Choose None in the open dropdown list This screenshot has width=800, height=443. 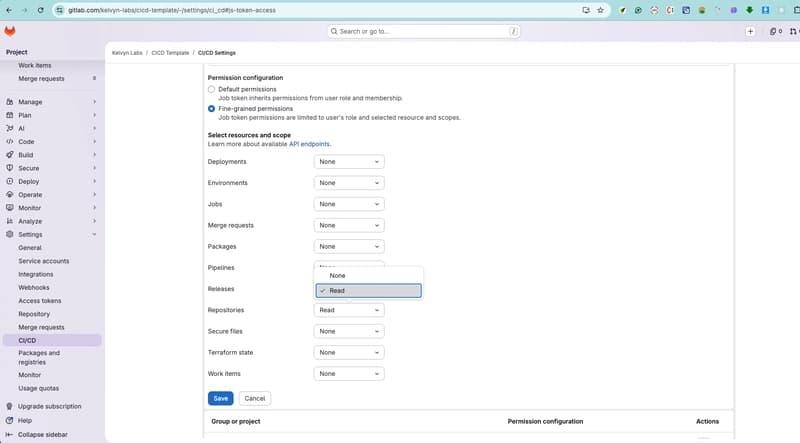click(368, 276)
